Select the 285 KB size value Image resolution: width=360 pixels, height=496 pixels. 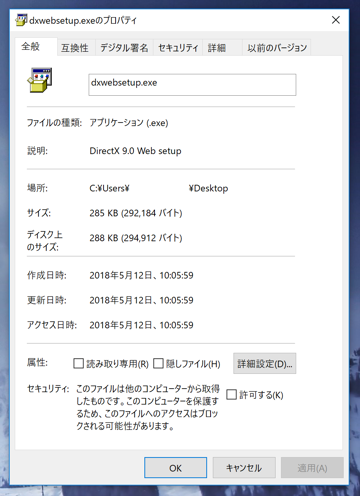tap(136, 213)
